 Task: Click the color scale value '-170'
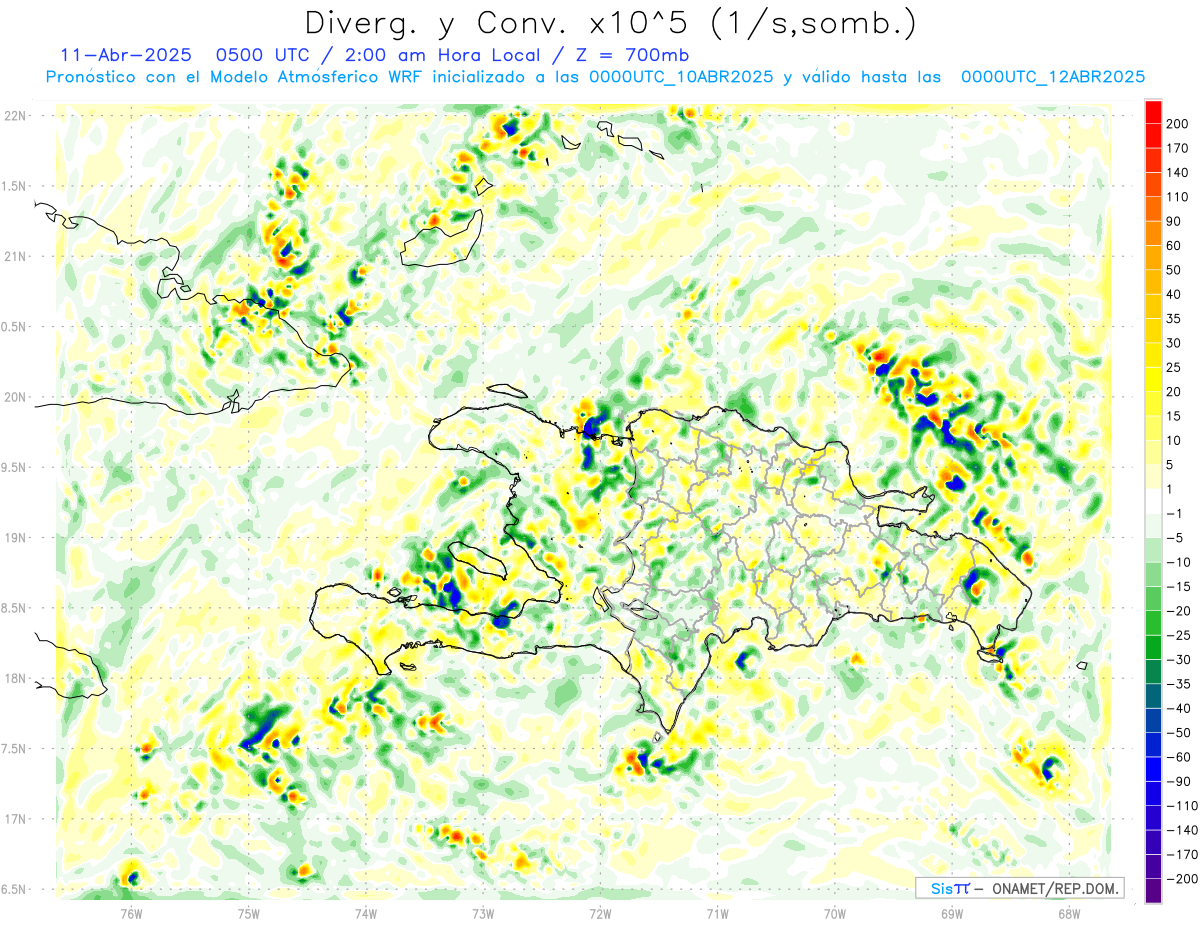(x=1182, y=854)
